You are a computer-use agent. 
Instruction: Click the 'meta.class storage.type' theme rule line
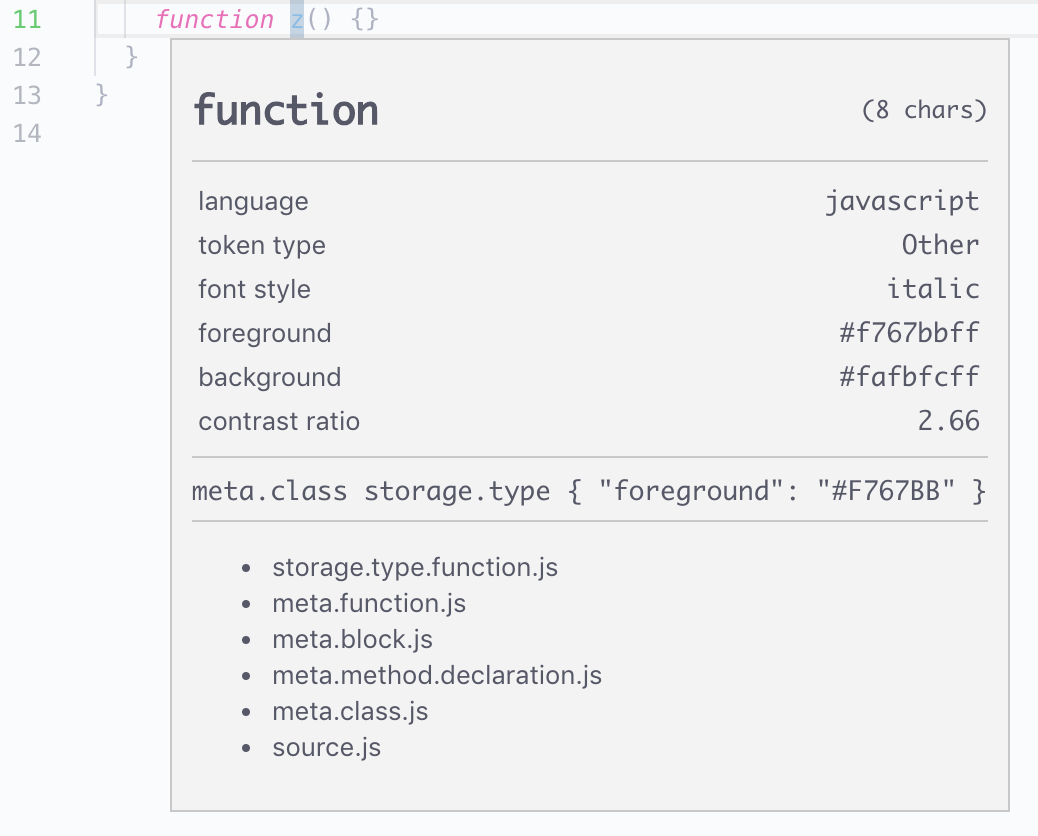(589, 491)
